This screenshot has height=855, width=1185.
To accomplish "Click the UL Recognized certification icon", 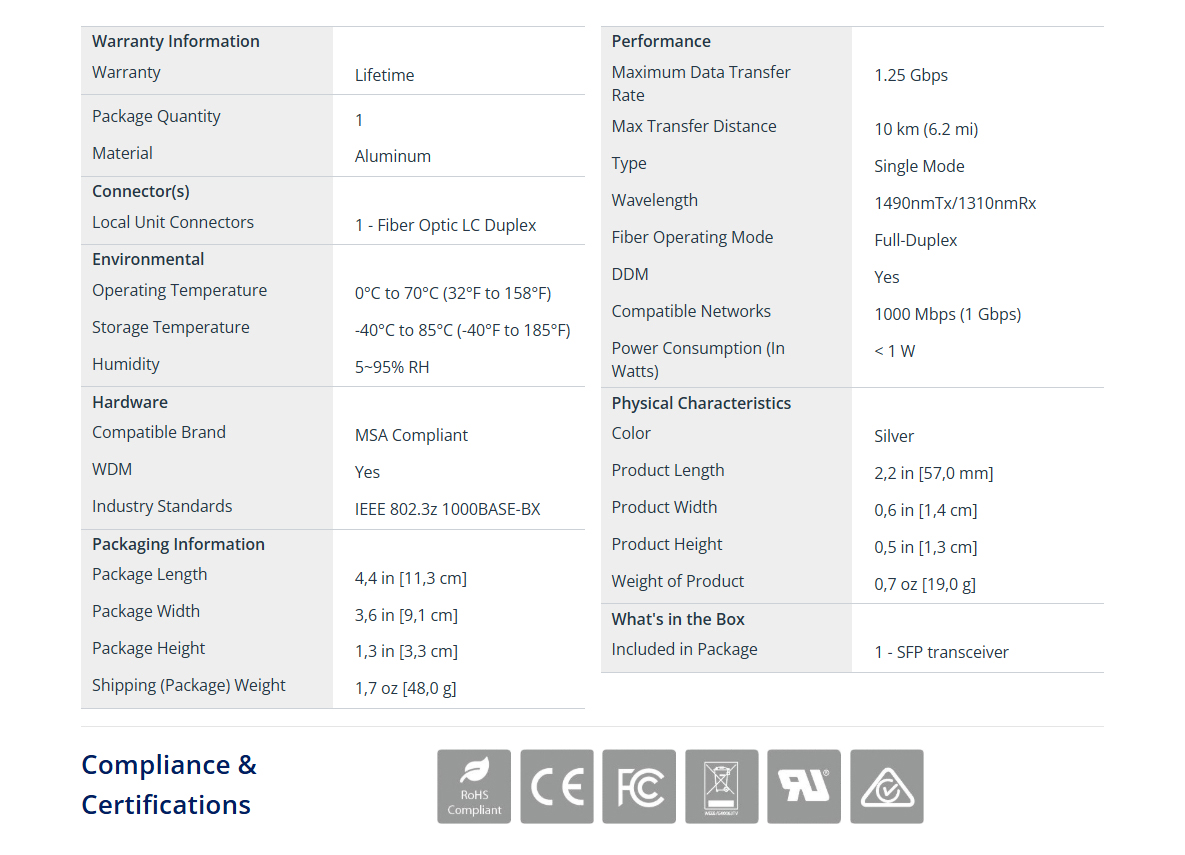I will tap(803, 786).
